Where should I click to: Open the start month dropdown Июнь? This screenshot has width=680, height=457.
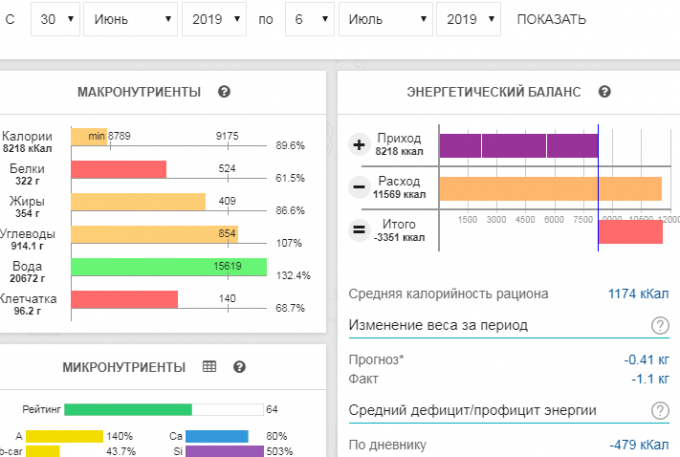[x=130, y=20]
